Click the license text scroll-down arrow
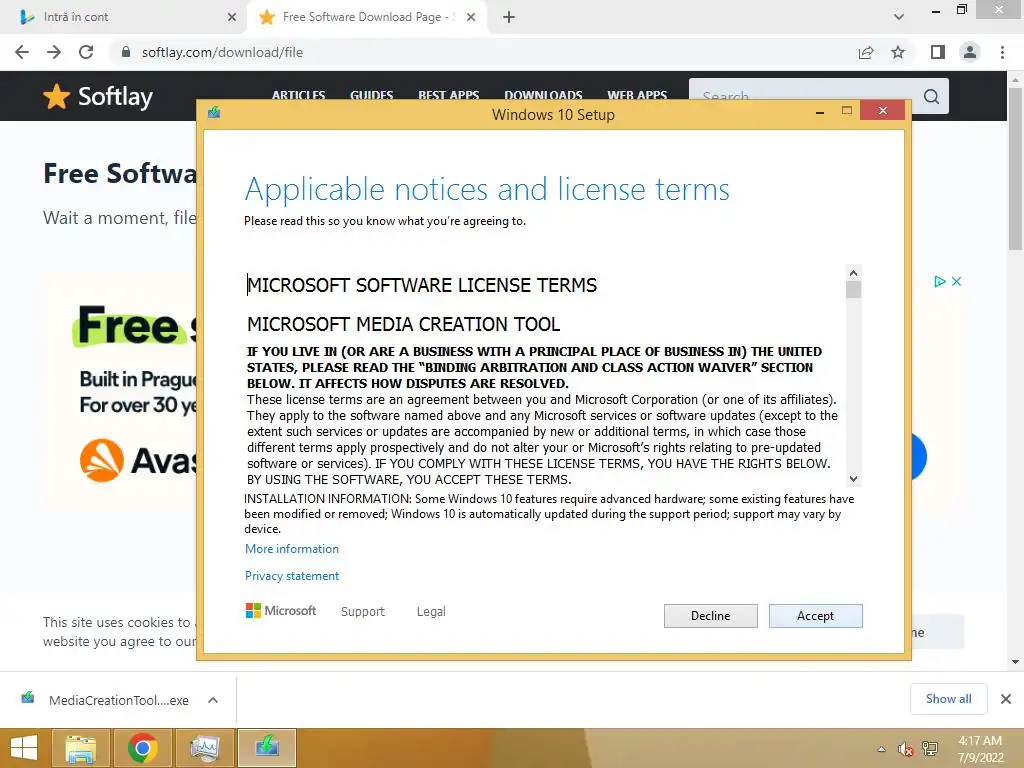 [853, 479]
